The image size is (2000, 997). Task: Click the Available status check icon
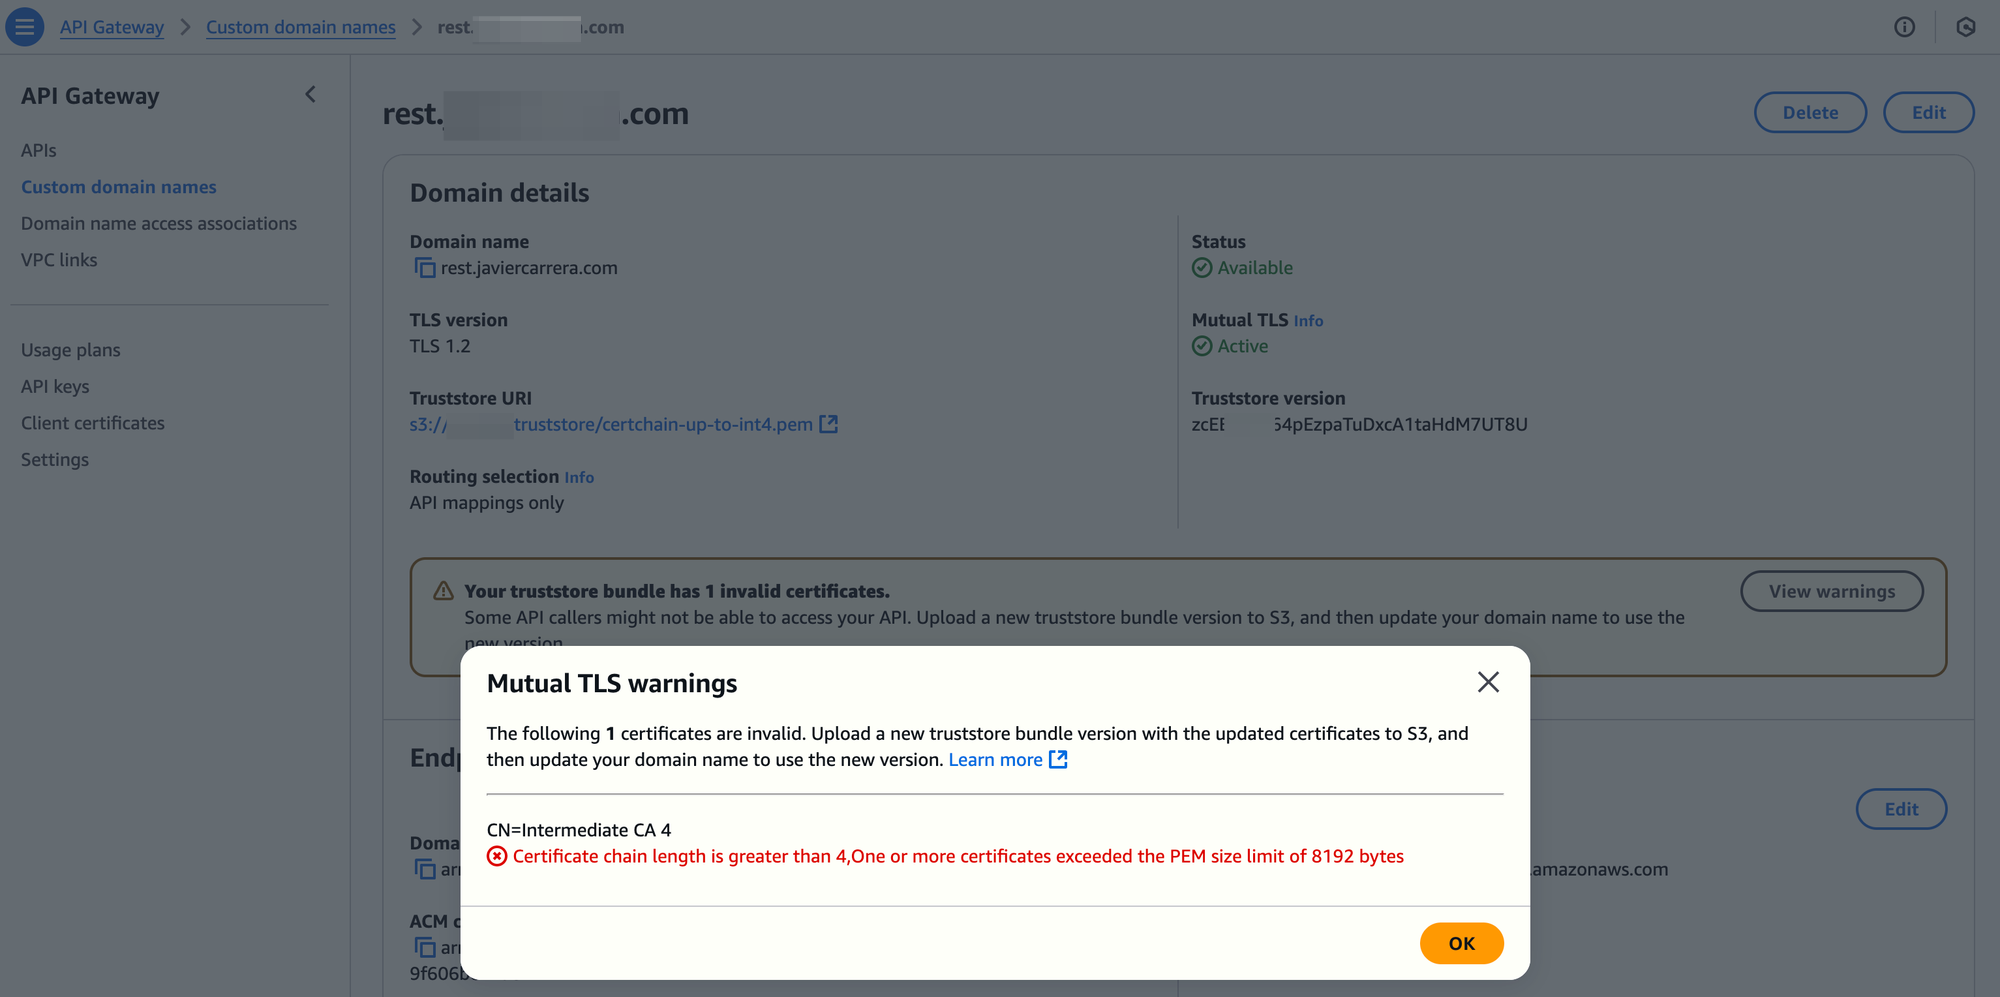pos(1202,268)
